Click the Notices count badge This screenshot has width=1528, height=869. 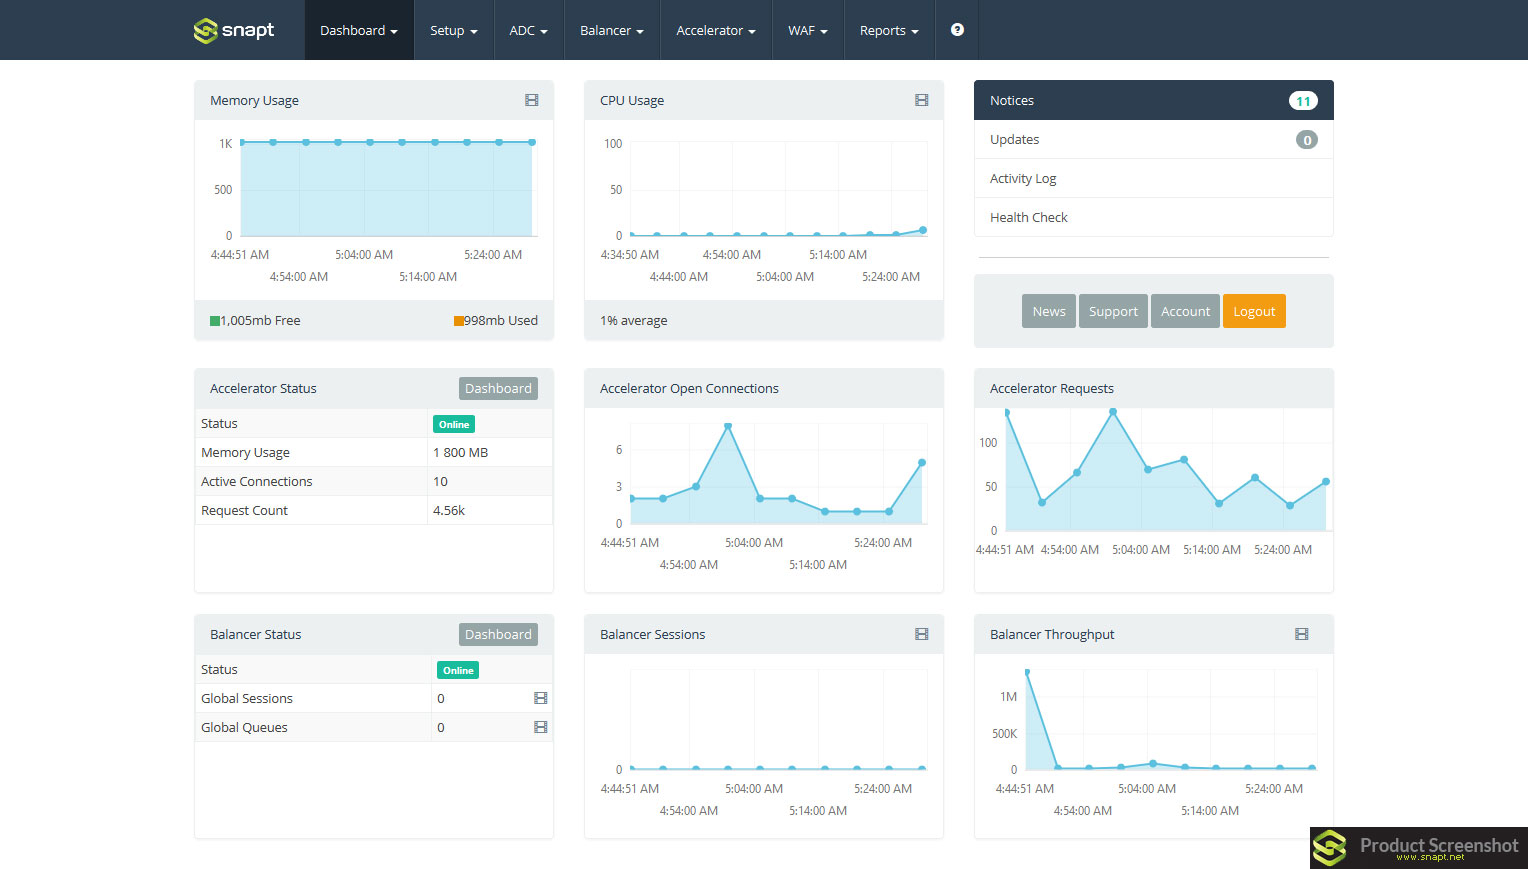[x=1302, y=101]
